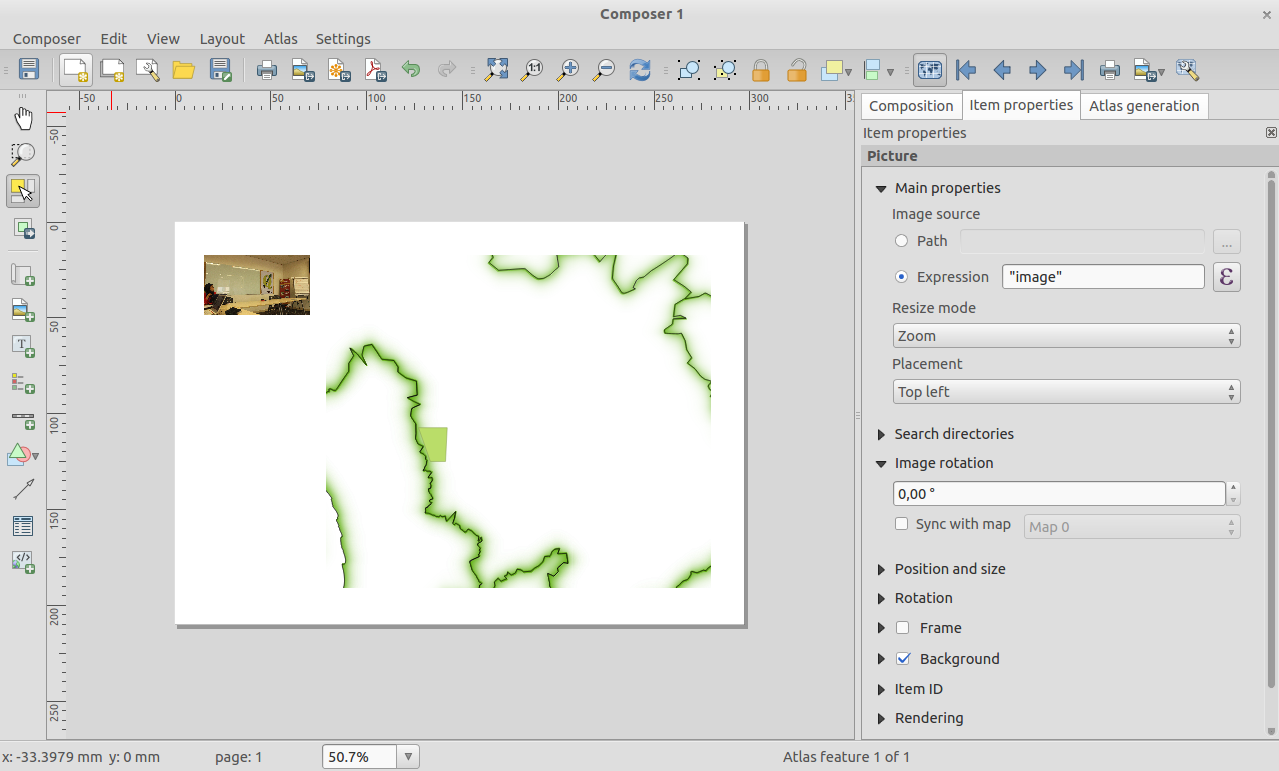Enable the Sync with map checkbox
The image size is (1279, 771).
coord(902,524)
